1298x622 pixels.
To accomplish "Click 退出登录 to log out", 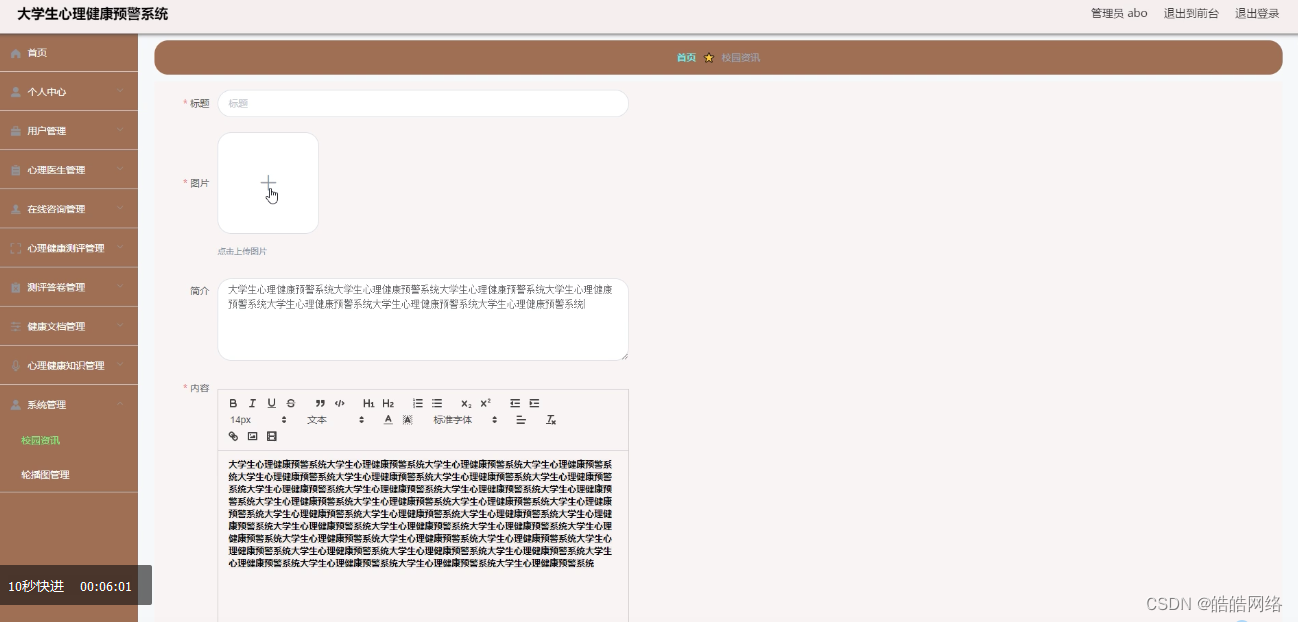I will (x=1256, y=13).
